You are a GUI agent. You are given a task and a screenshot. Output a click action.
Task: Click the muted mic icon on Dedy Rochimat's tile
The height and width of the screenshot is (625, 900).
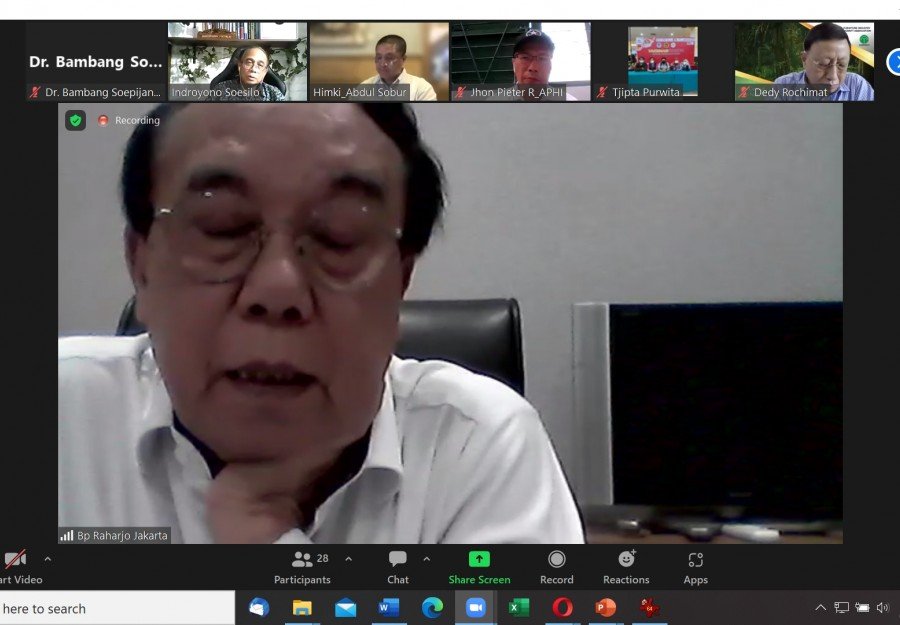pyautogui.click(x=744, y=92)
